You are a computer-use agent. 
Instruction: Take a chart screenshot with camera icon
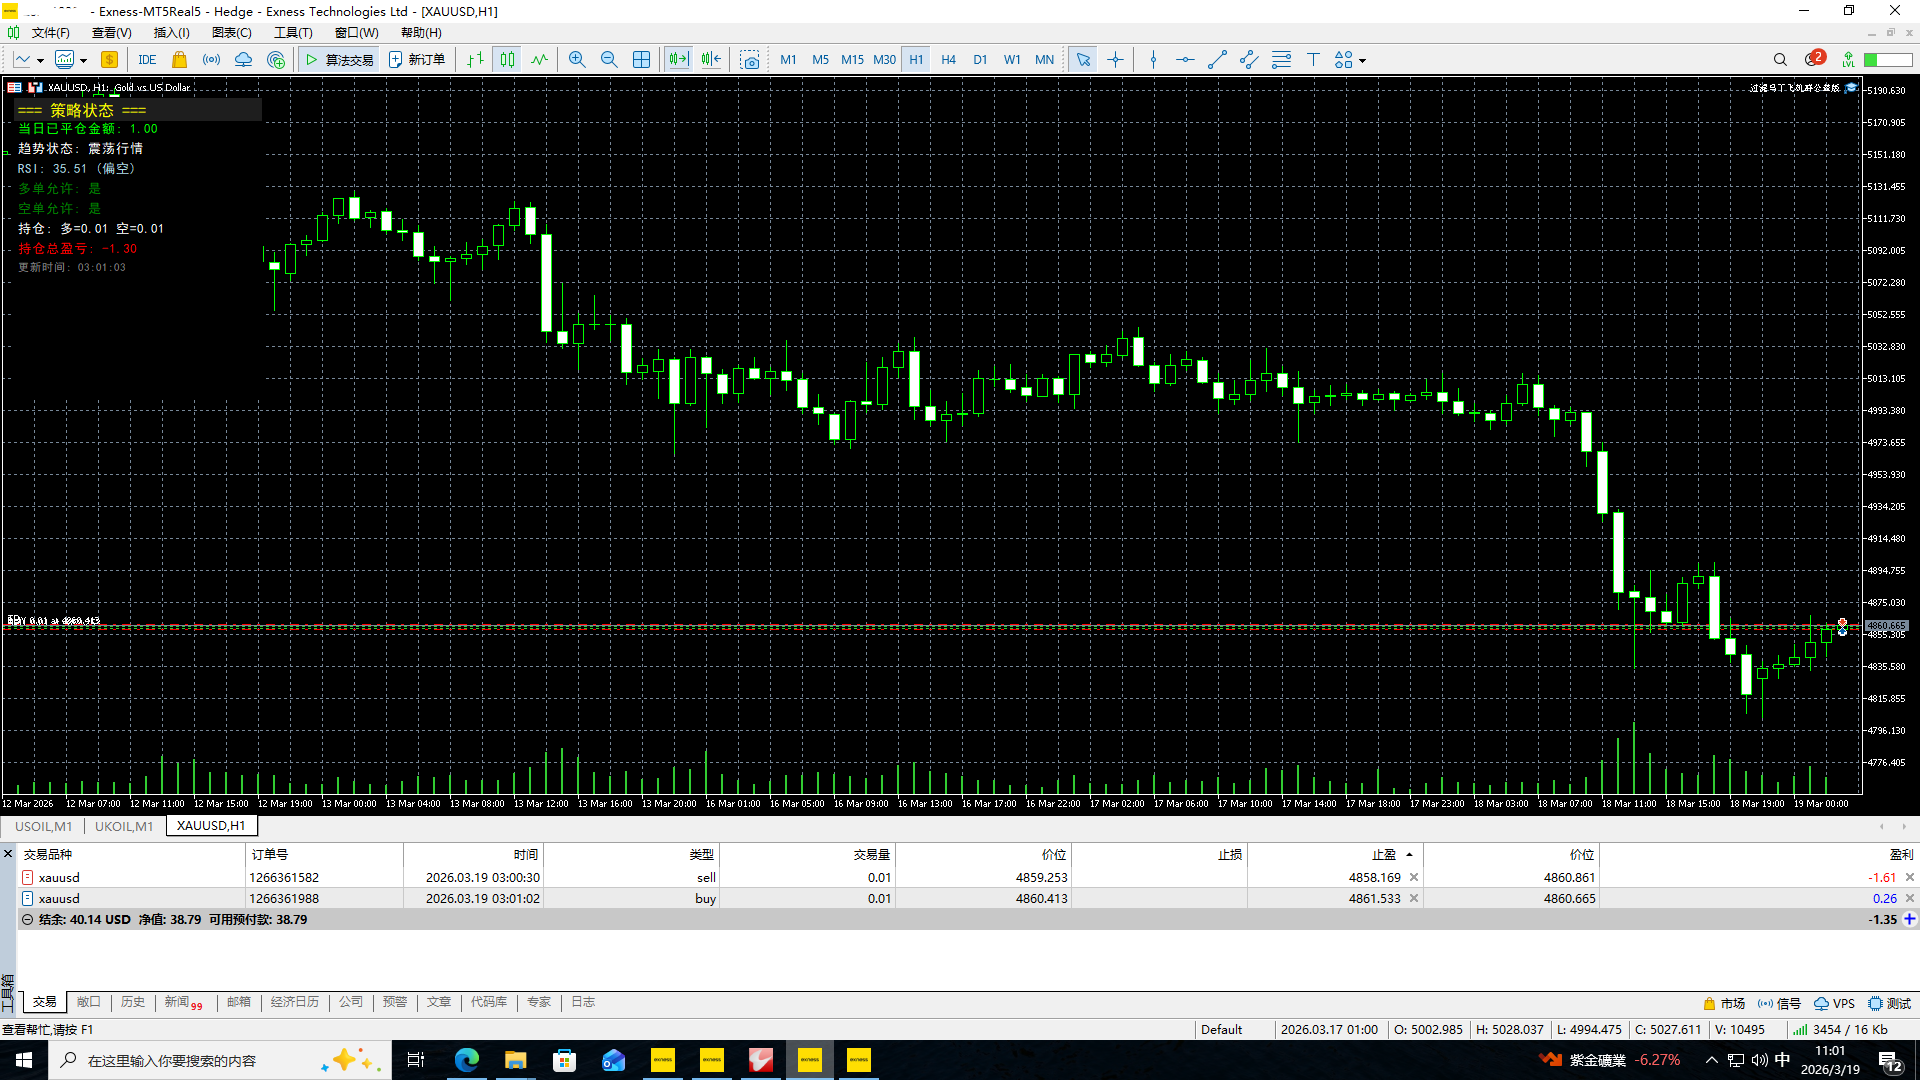749,60
